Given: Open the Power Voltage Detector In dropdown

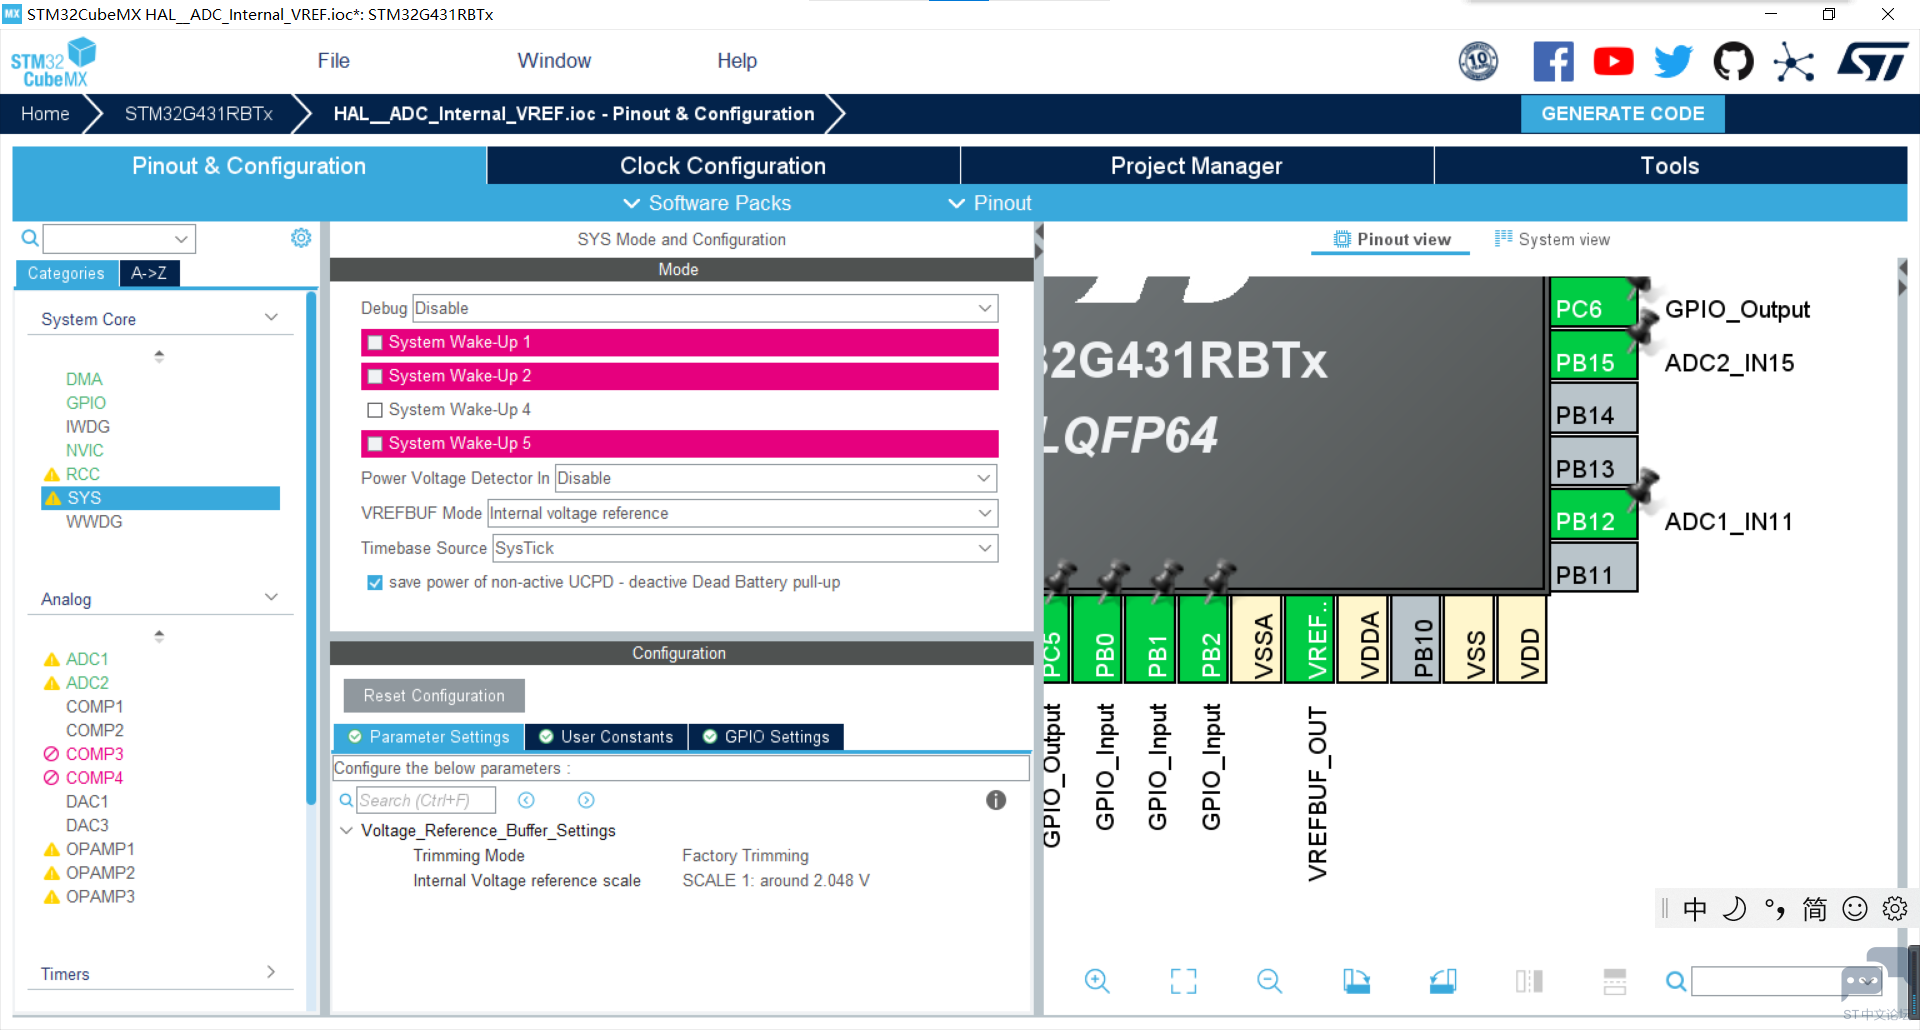Looking at the screenshot, I should [x=776, y=478].
